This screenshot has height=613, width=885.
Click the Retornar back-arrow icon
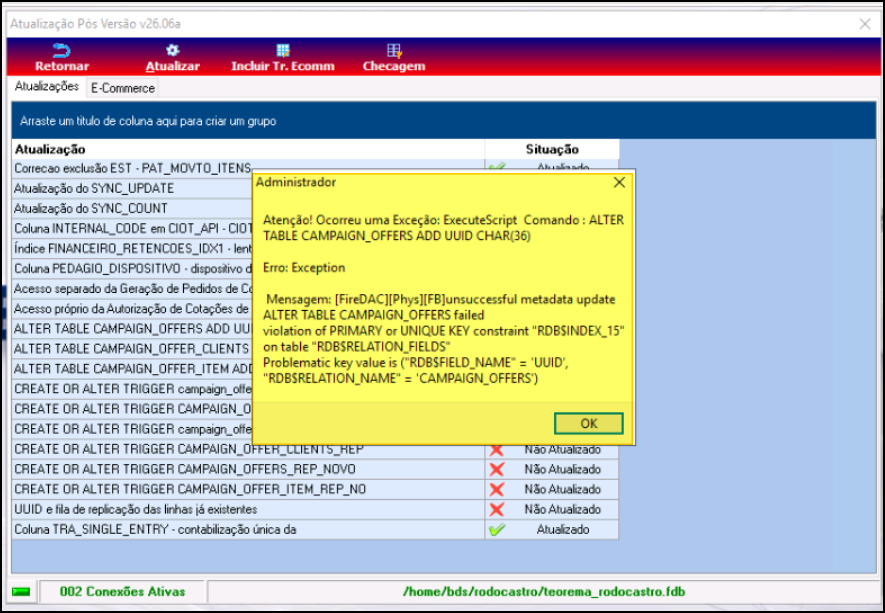tap(62, 51)
